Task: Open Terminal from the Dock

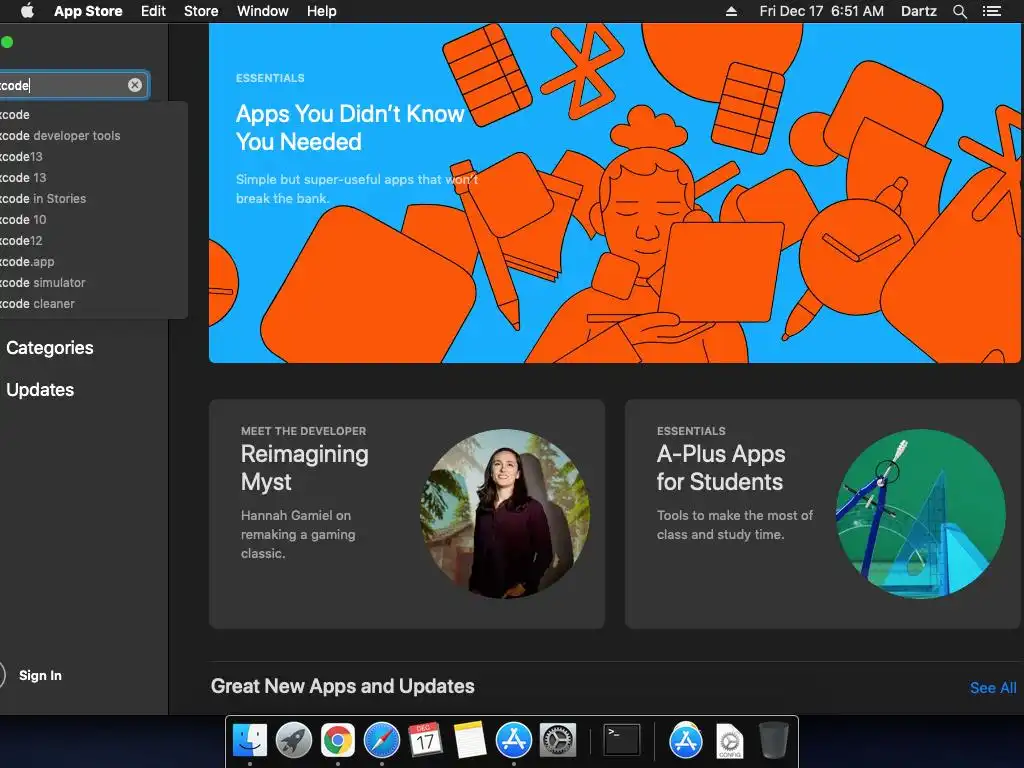Action: click(621, 740)
